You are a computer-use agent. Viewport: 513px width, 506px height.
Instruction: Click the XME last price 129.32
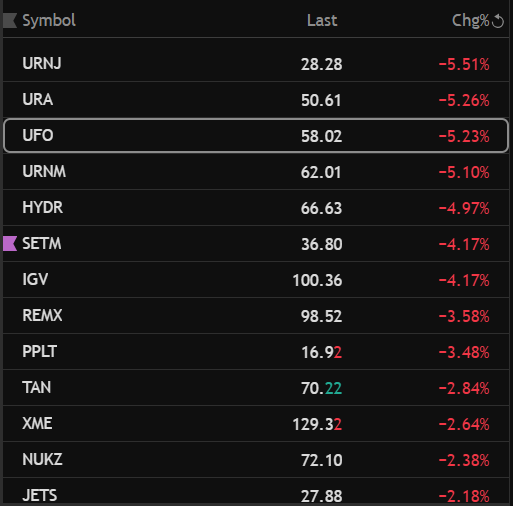317,424
